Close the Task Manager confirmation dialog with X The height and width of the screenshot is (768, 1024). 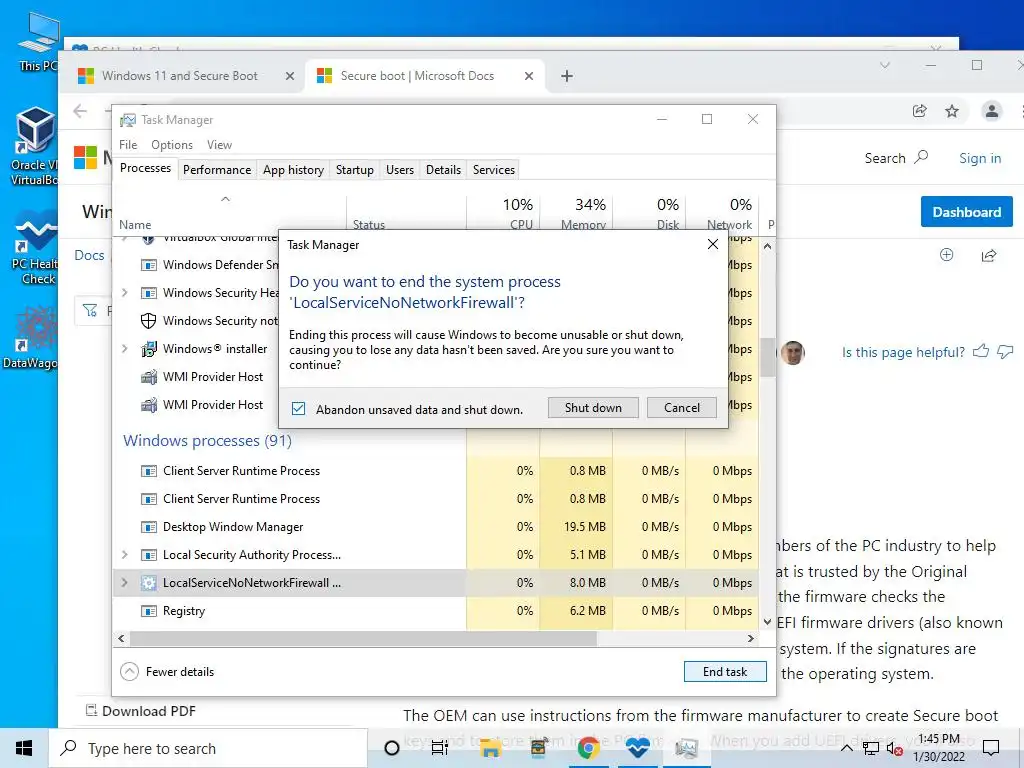[712, 244]
